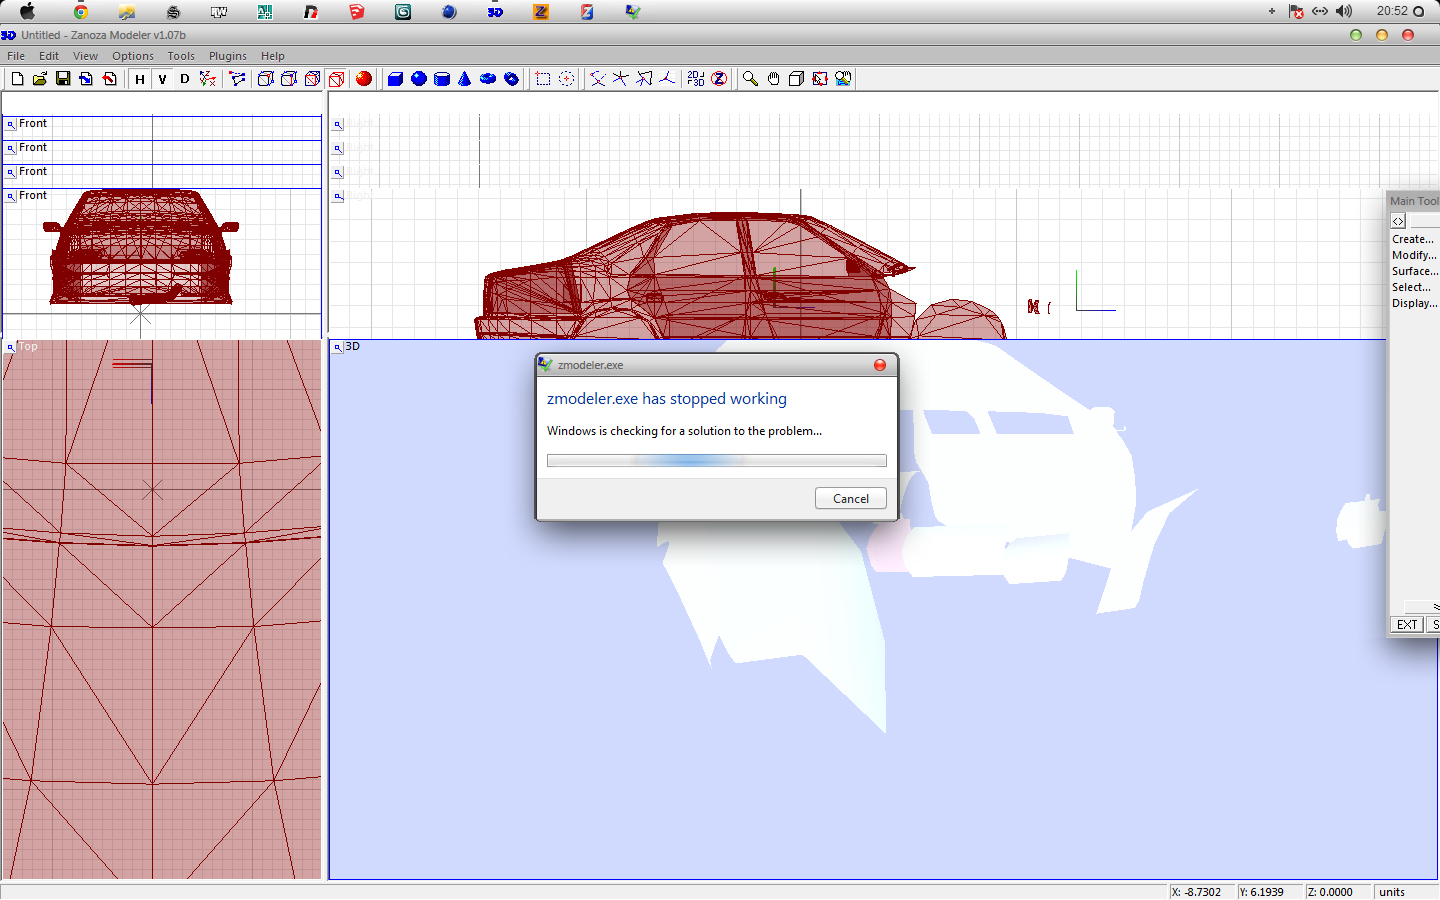
Task: Toggle the H axis constraint button
Action: point(140,79)
